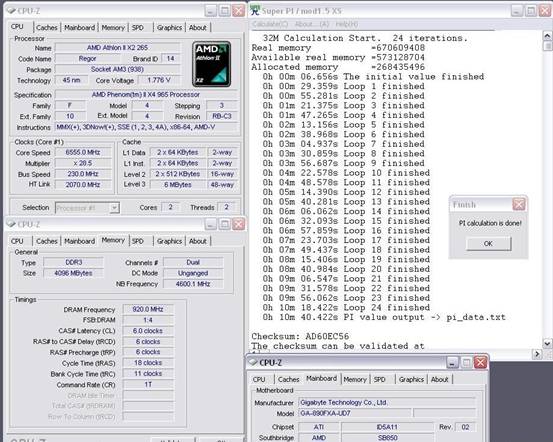553x442 pixels.
Task: Open the Calculate menu in Super PI
Action: 270,24
